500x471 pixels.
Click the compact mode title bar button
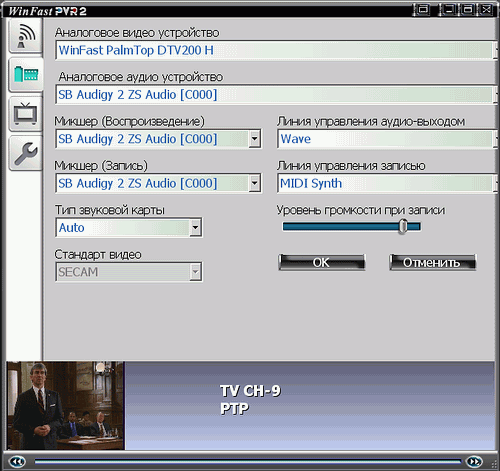(x=422, y=9)
